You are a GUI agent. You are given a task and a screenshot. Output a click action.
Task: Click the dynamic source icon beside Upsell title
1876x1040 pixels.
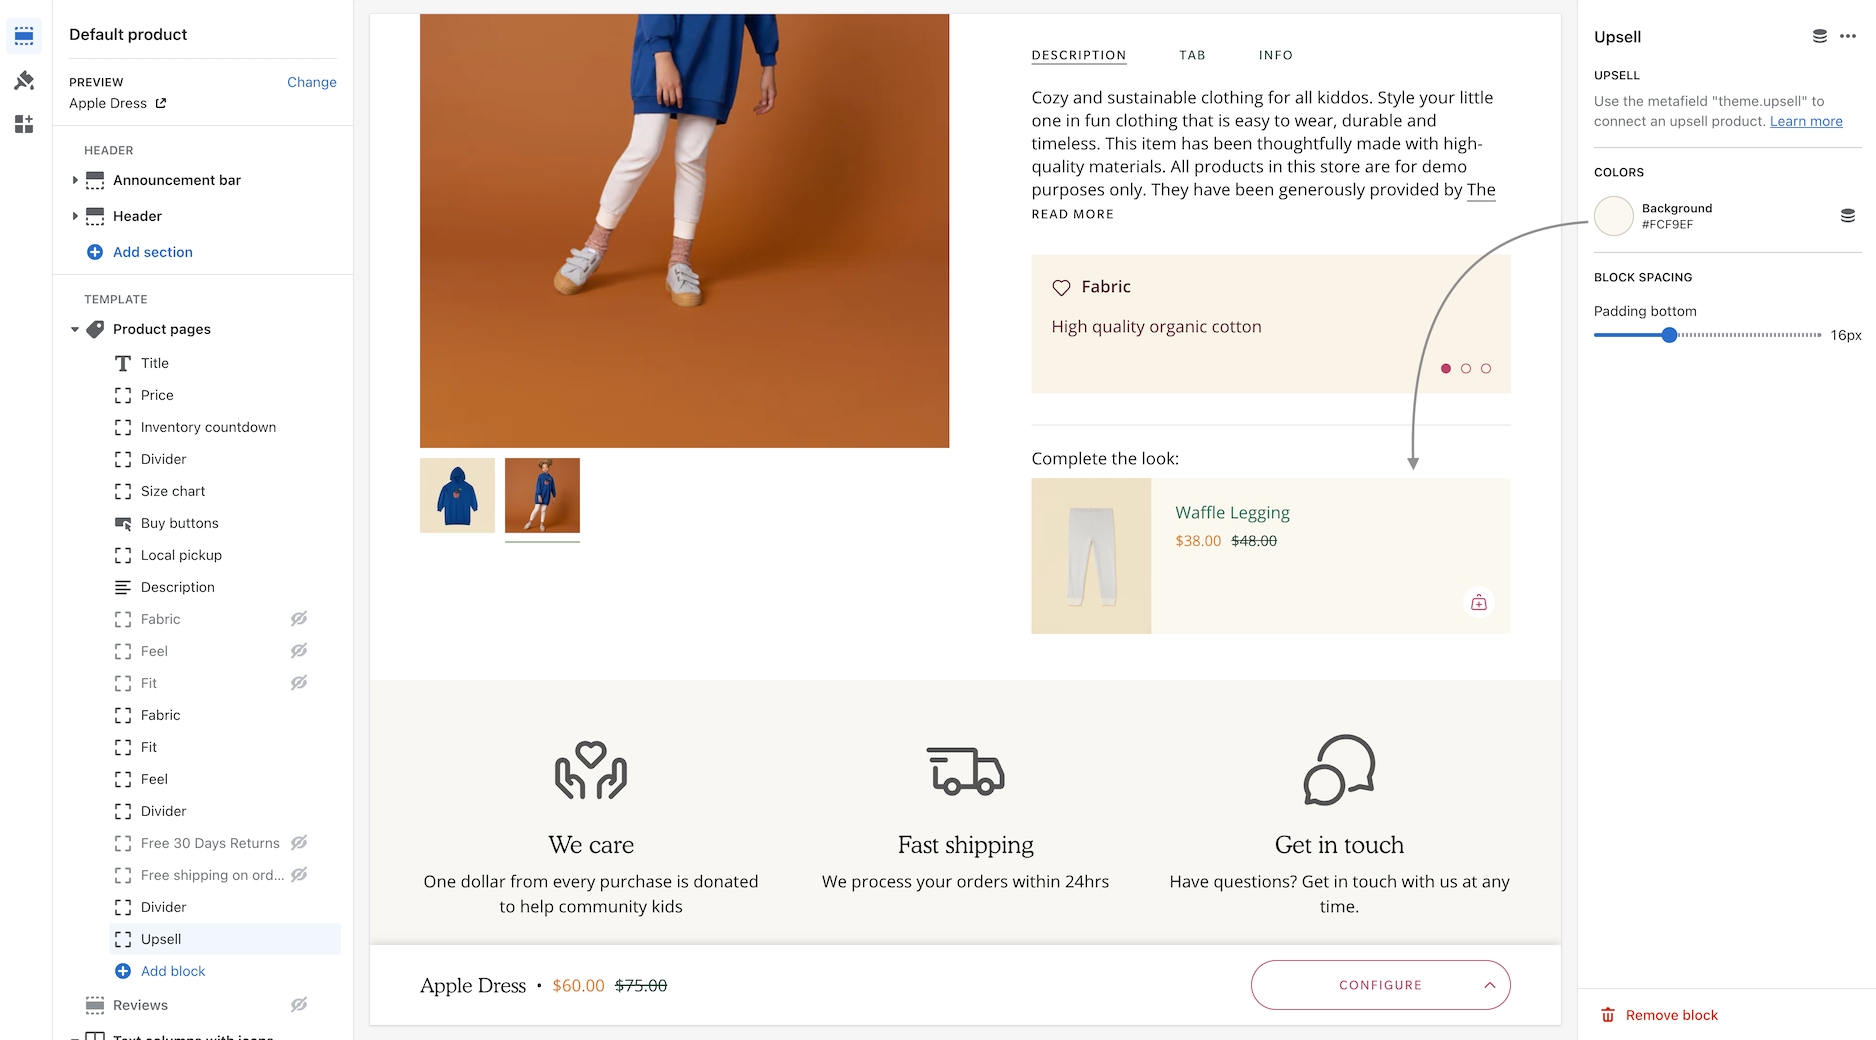click(1820, 36)
